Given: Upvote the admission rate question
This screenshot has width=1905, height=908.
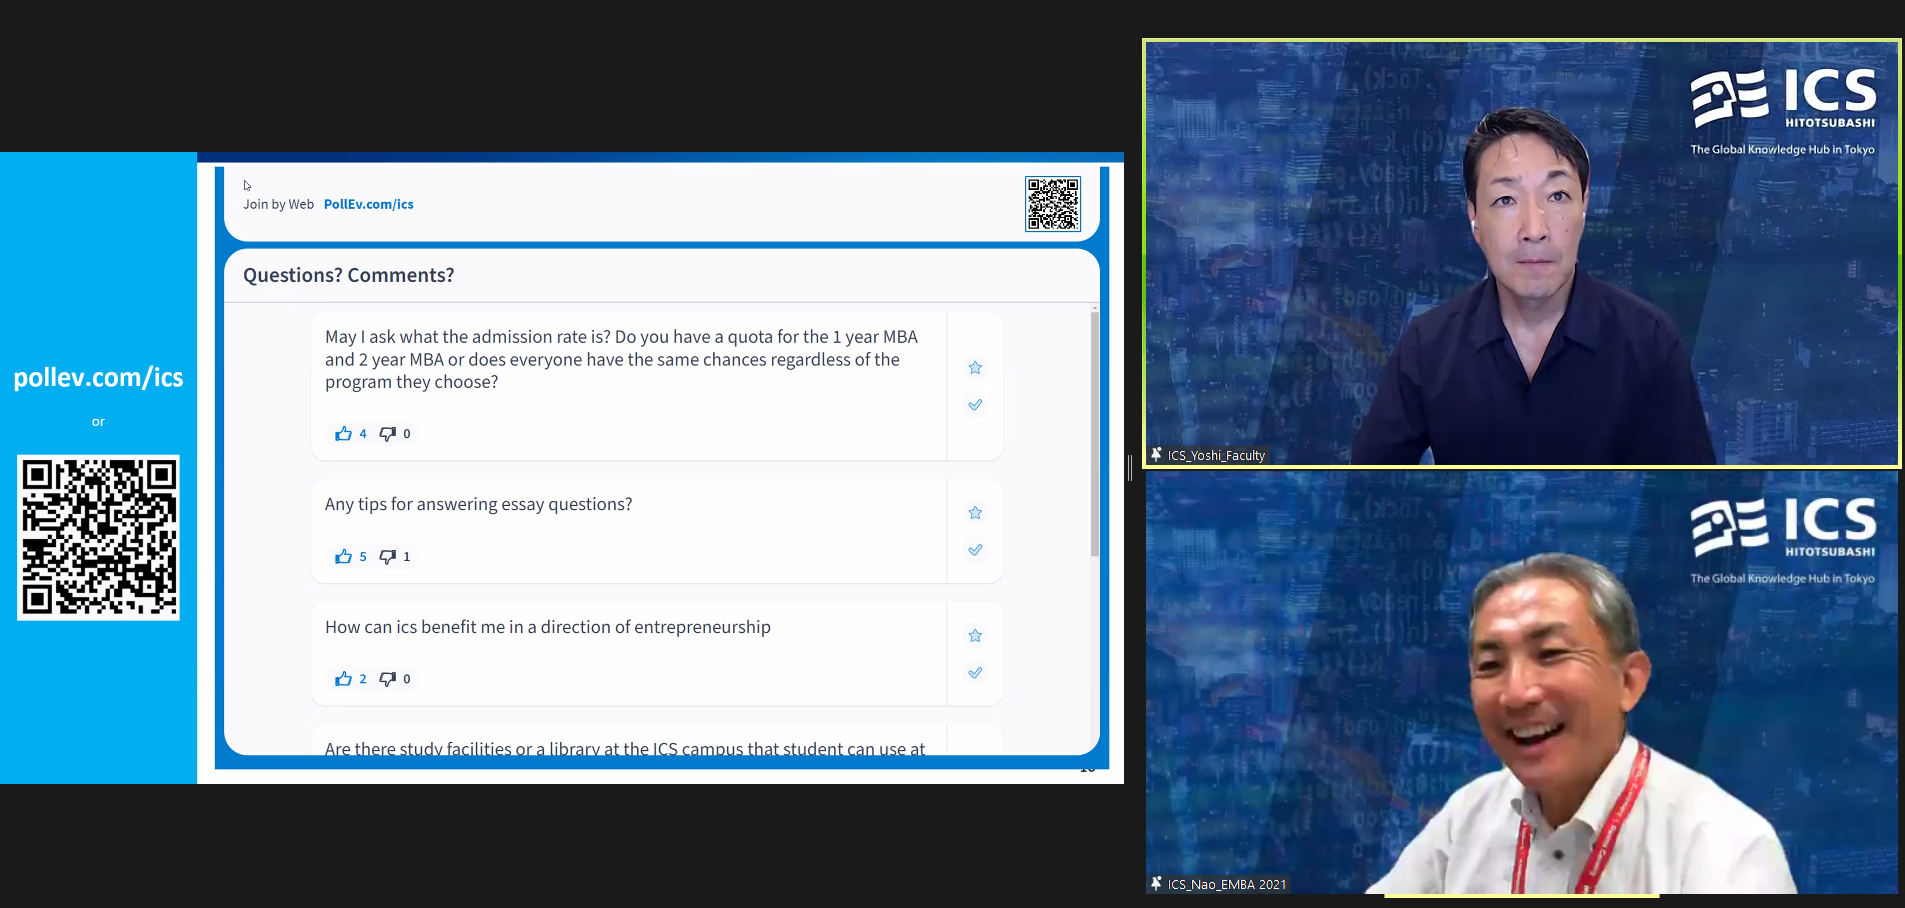Looking at the screenshot, I should (x=343, y=434).
